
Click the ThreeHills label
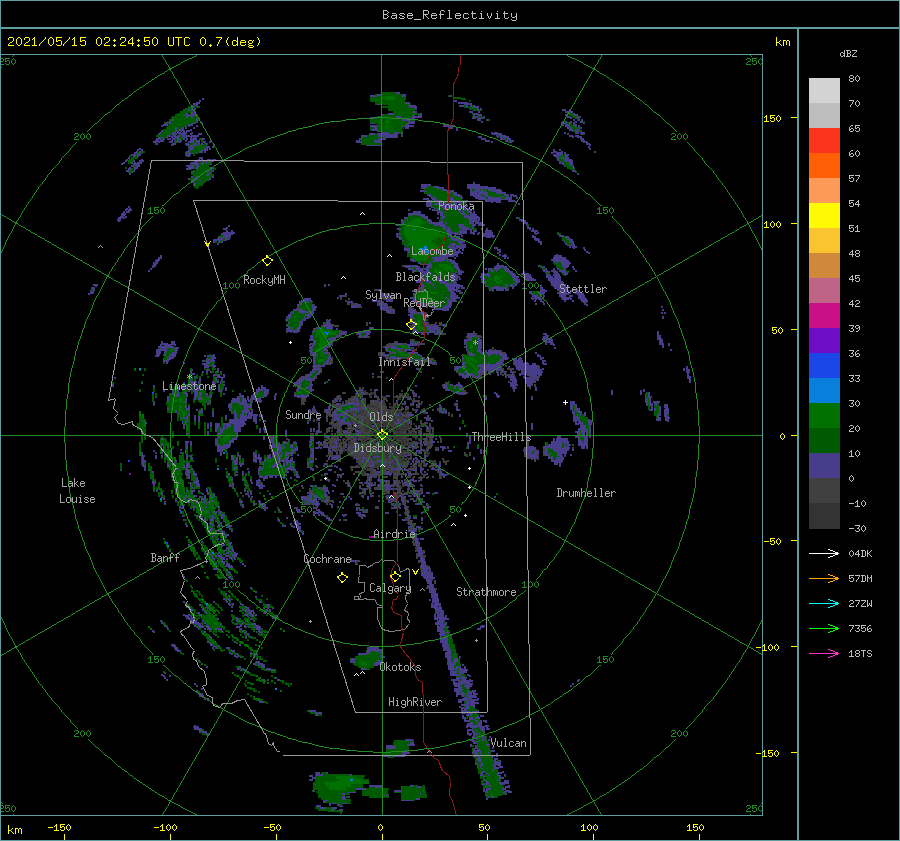[x=501, y=437]
